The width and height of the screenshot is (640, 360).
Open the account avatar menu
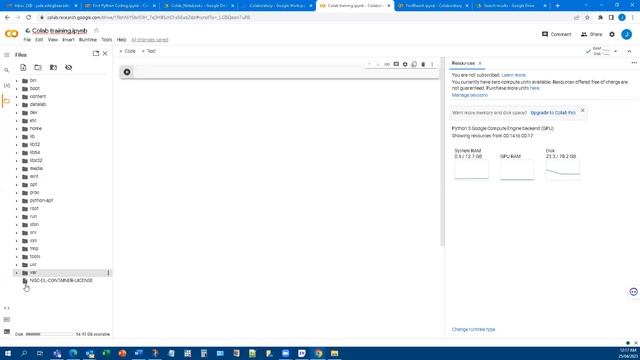[627, 34]
